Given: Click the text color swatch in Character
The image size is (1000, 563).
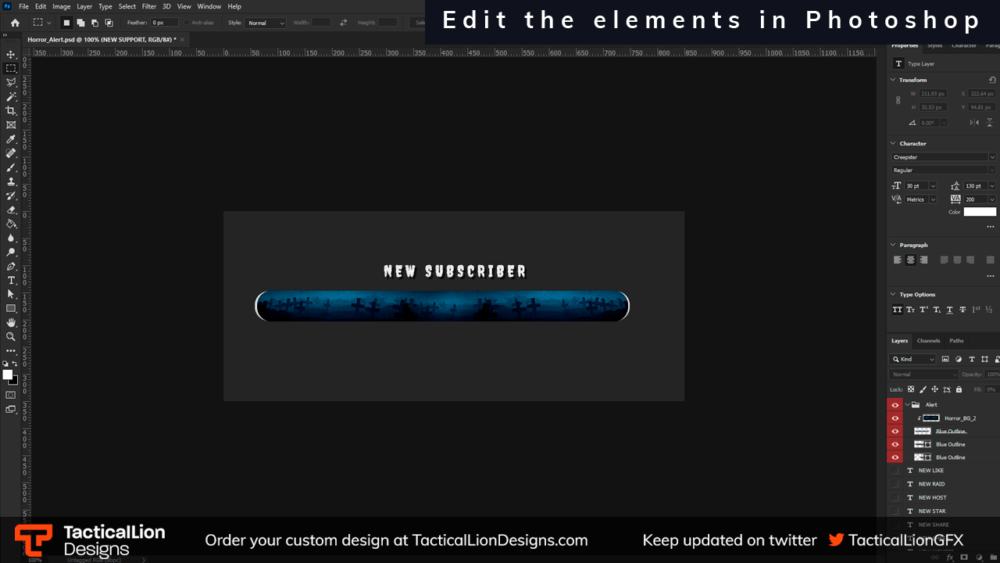Looking at the screenshot, I should tap(980, 212).
